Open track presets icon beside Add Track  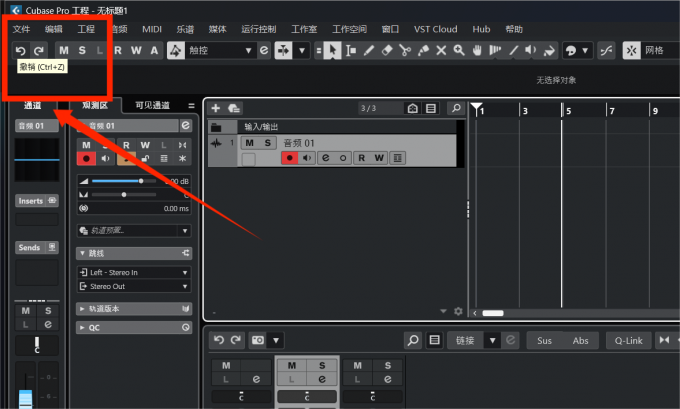tap(234, 108)
